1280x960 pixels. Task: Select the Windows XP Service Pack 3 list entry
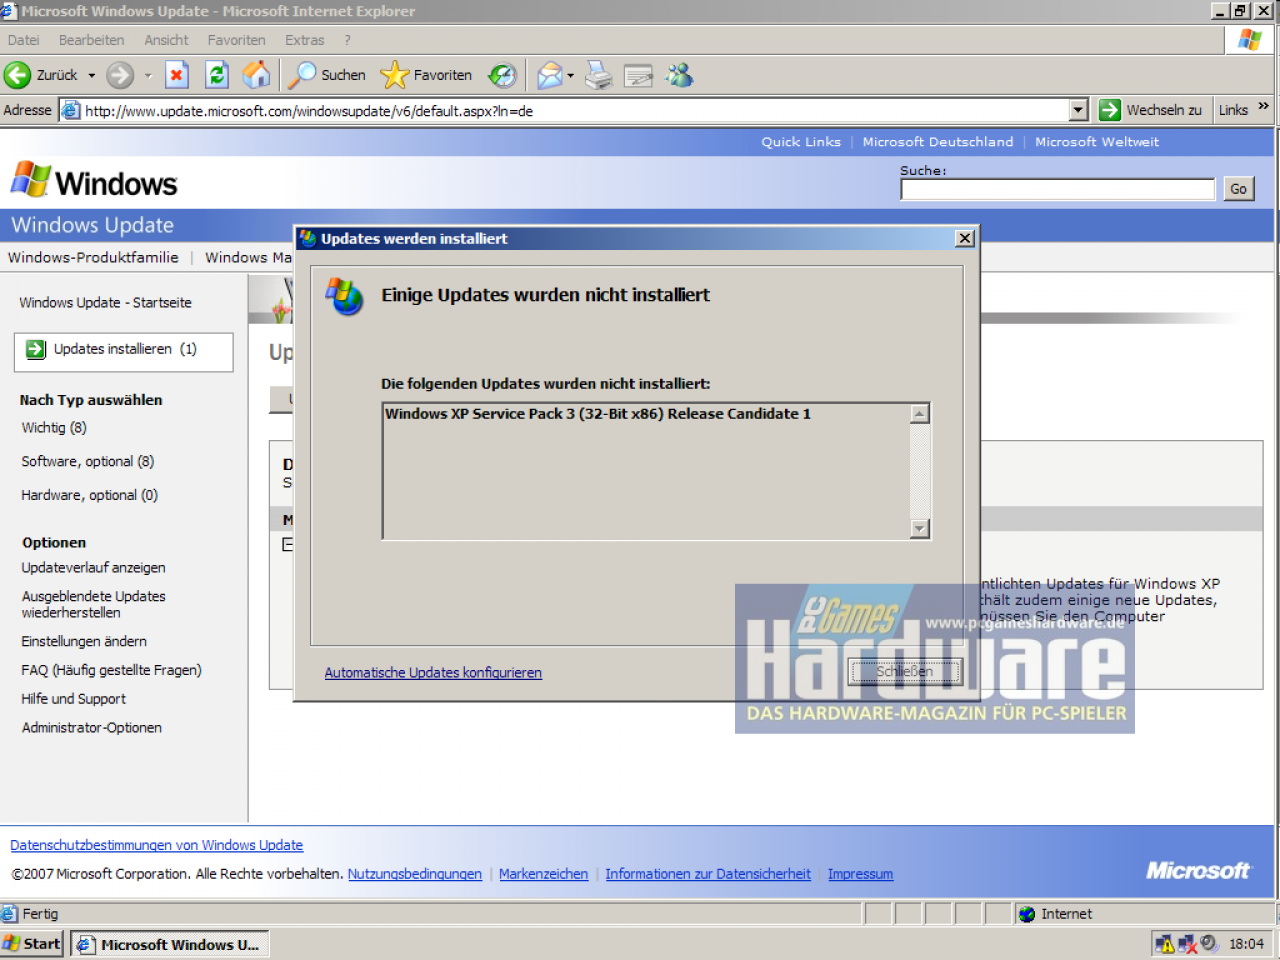(x=597, y=414)
